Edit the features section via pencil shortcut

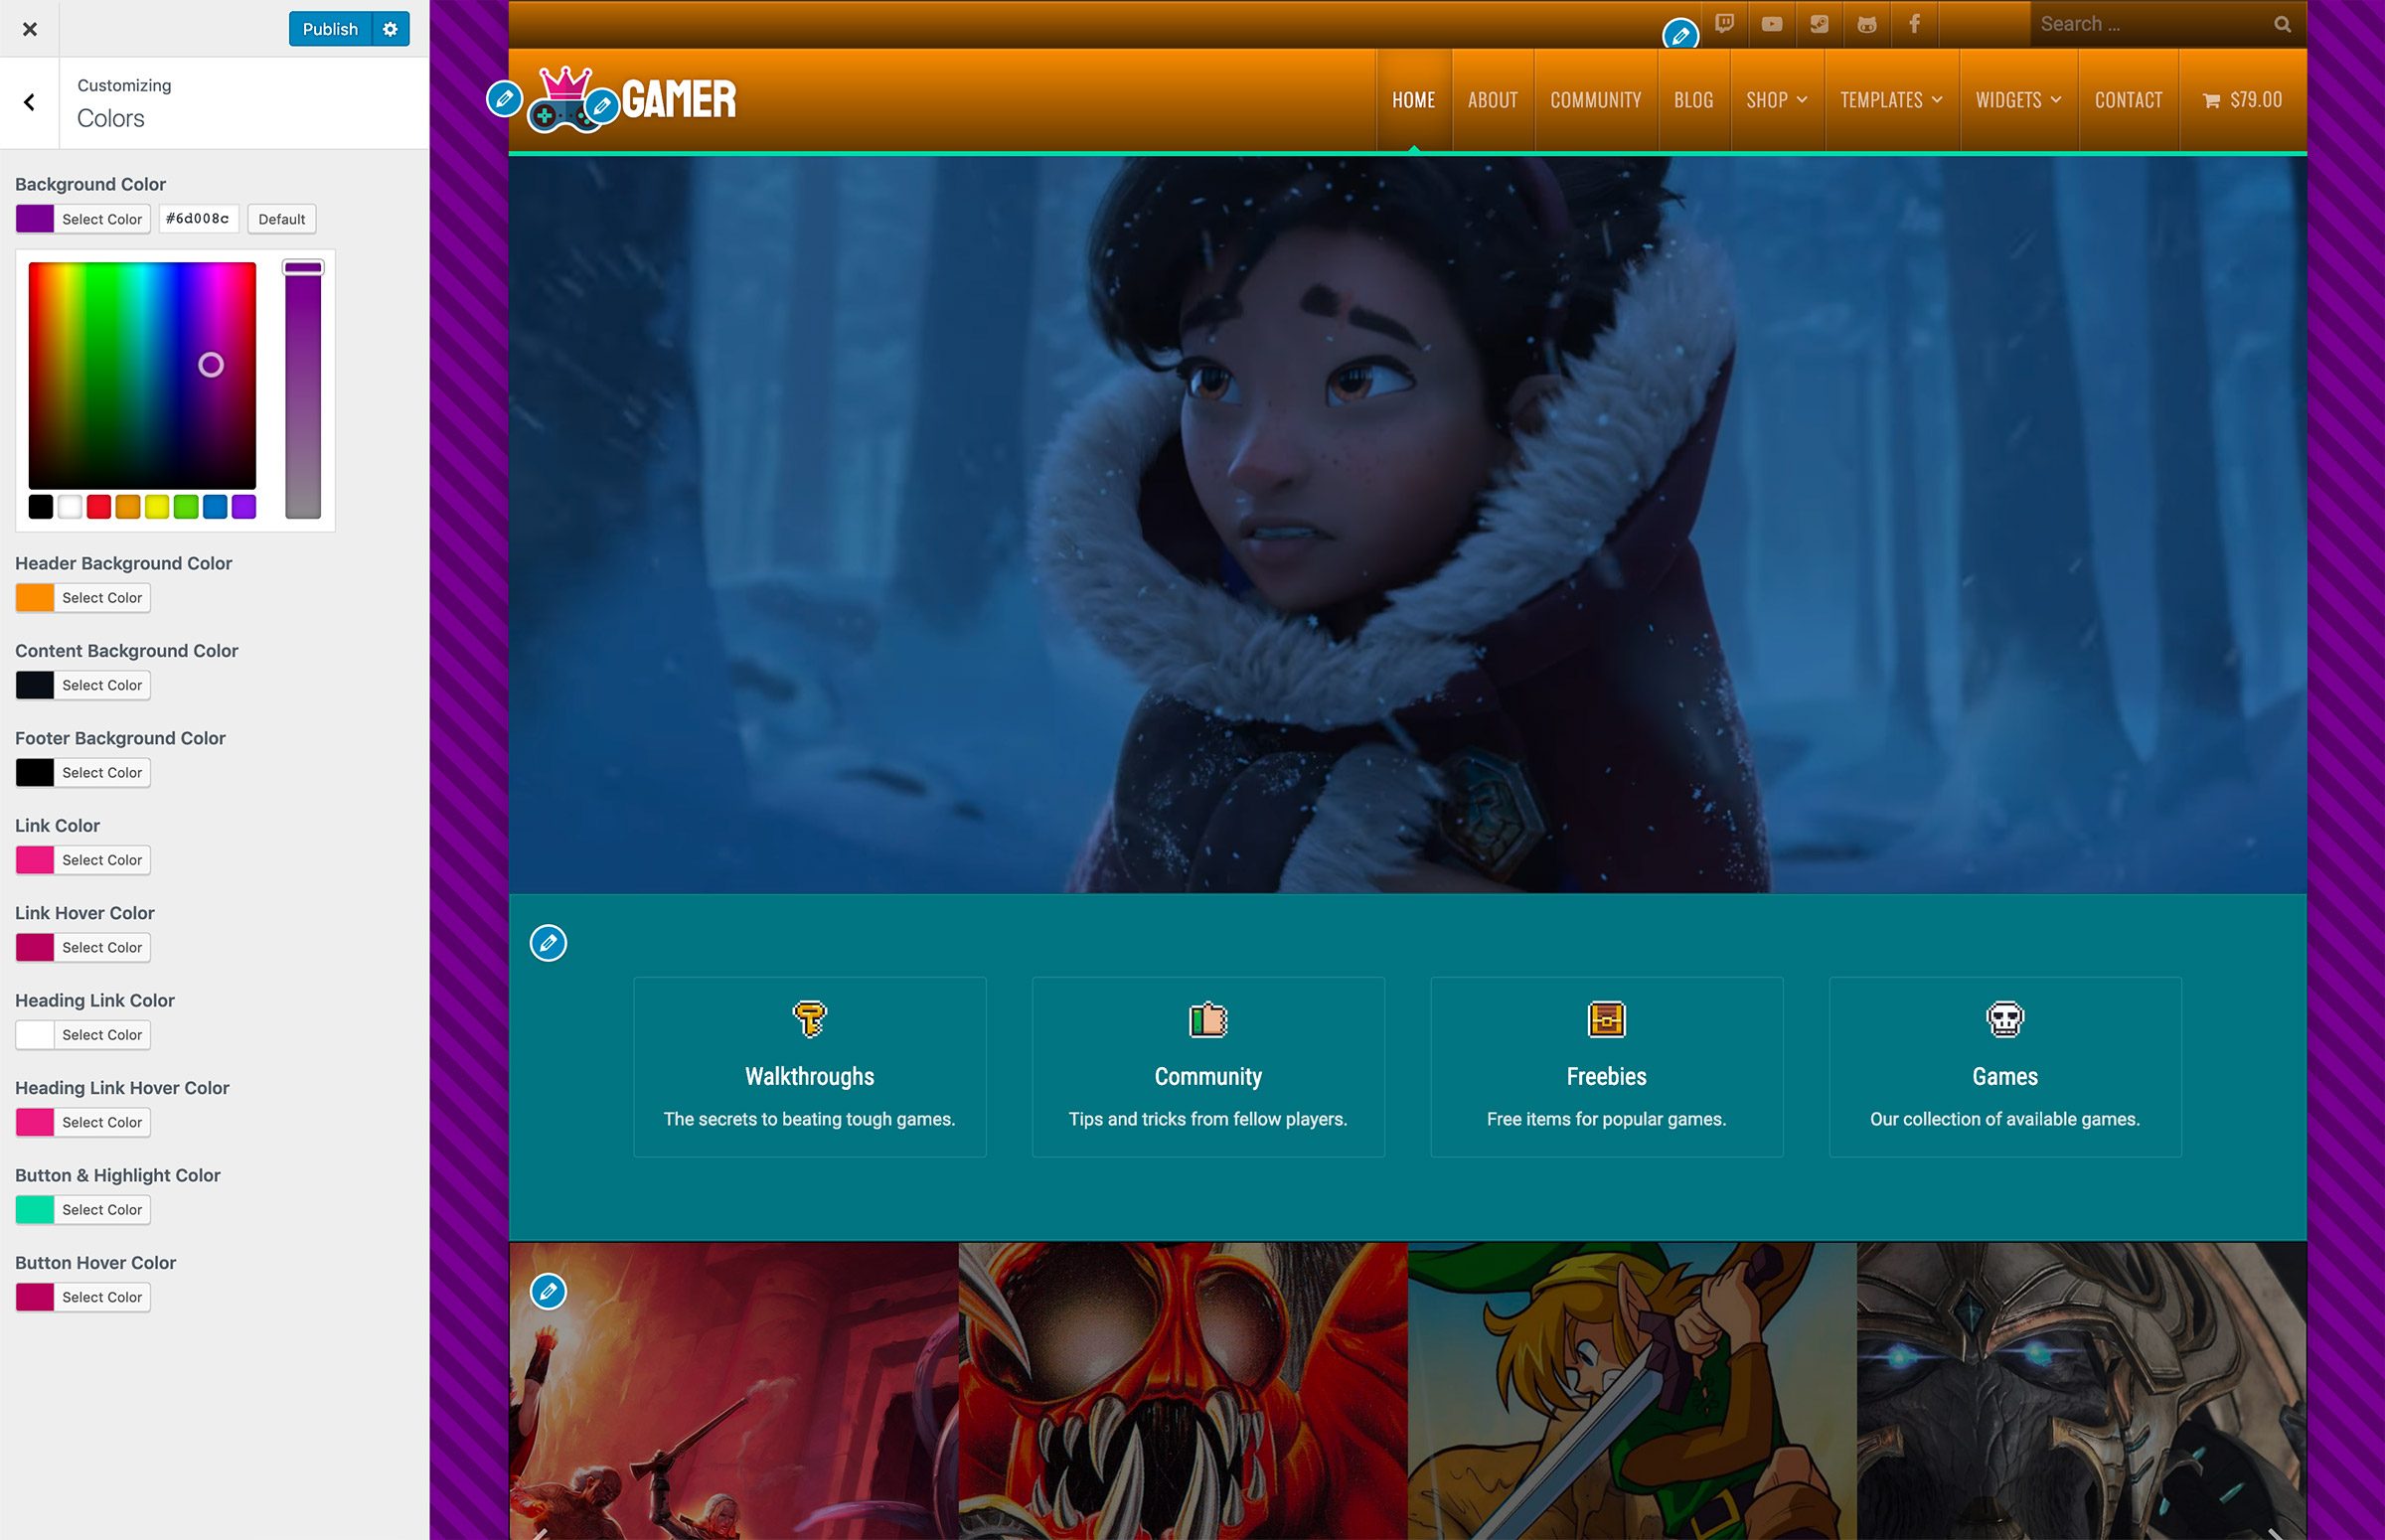point(548,943)
